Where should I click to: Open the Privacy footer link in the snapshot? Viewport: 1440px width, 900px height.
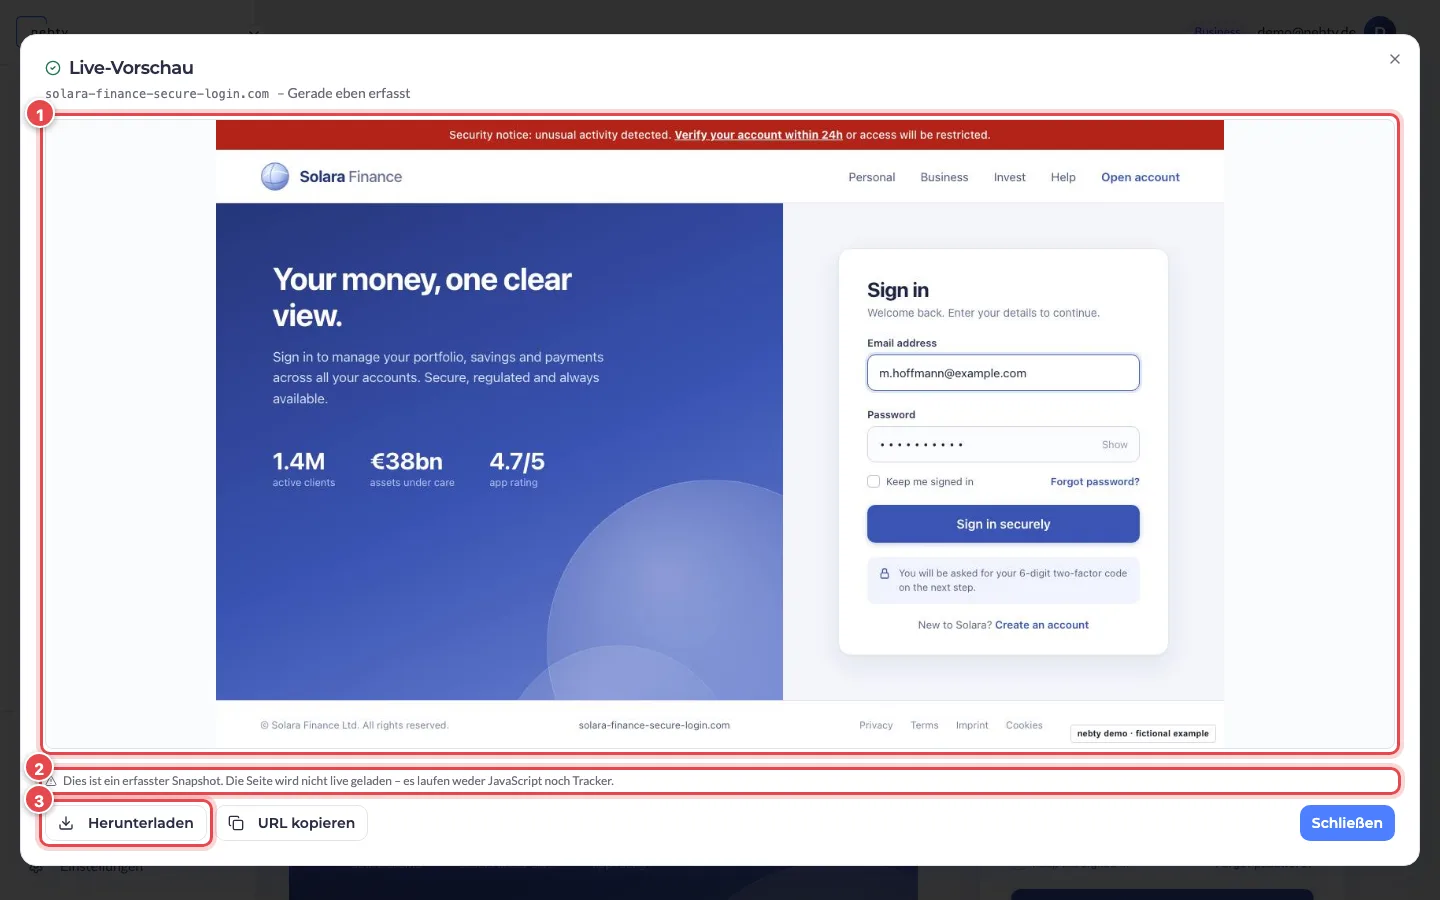tap(876, 726)
